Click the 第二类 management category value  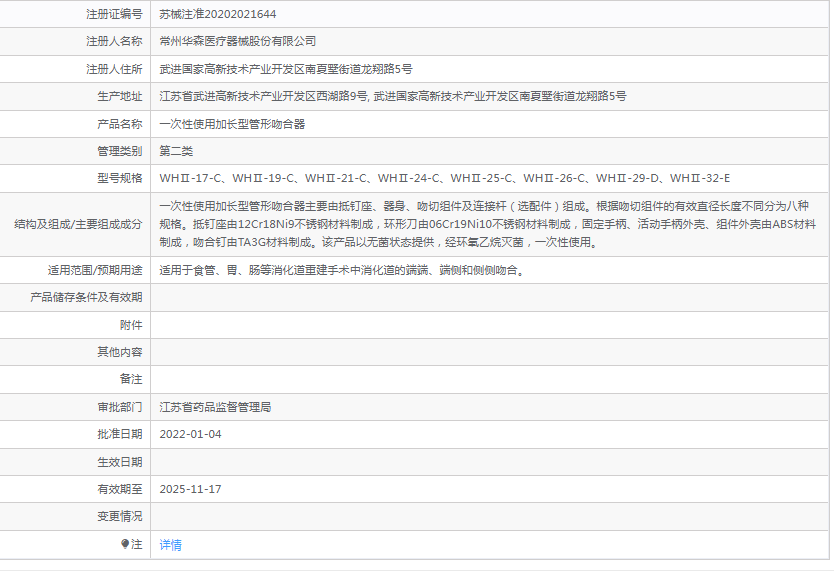pyautogui.click(x=176, y=151)
